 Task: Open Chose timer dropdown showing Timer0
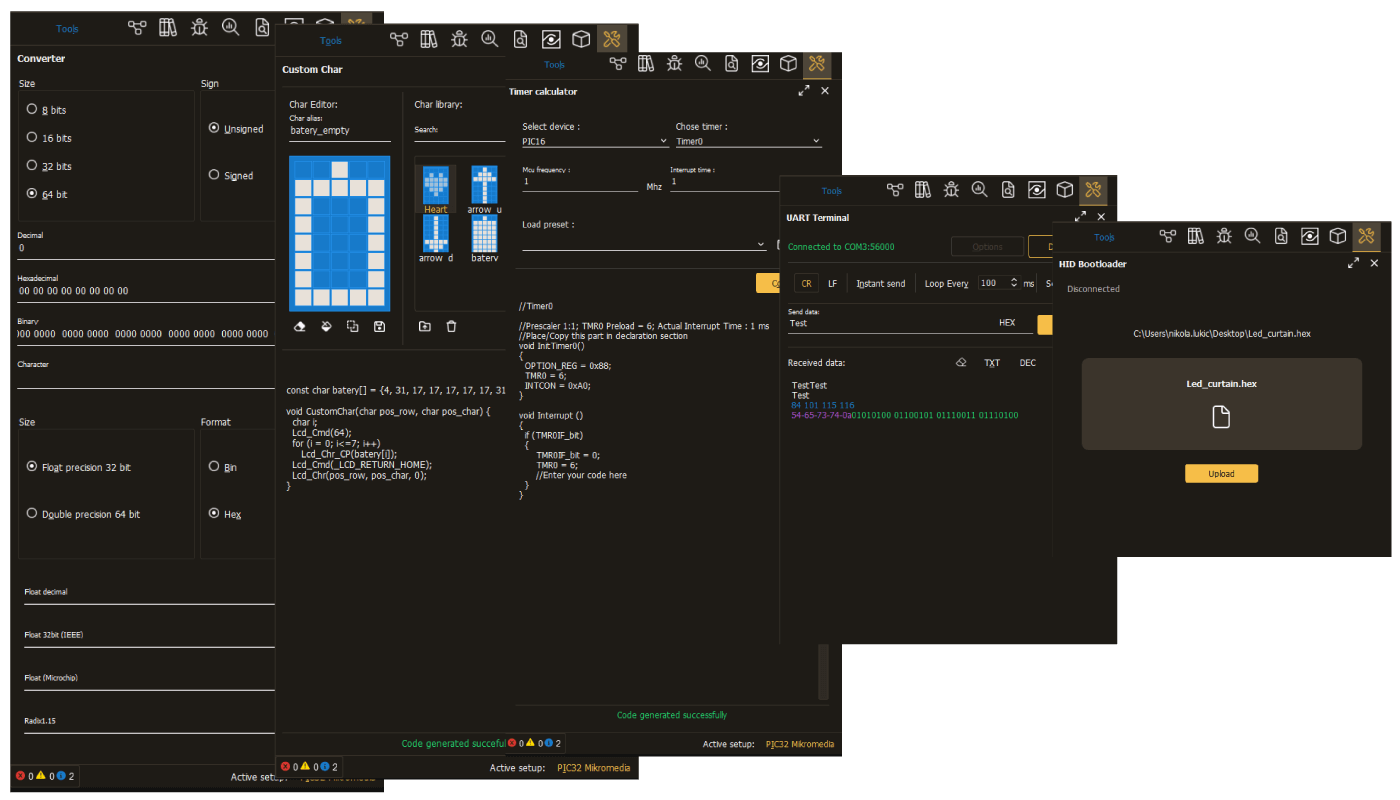click(x=748, y=141)
